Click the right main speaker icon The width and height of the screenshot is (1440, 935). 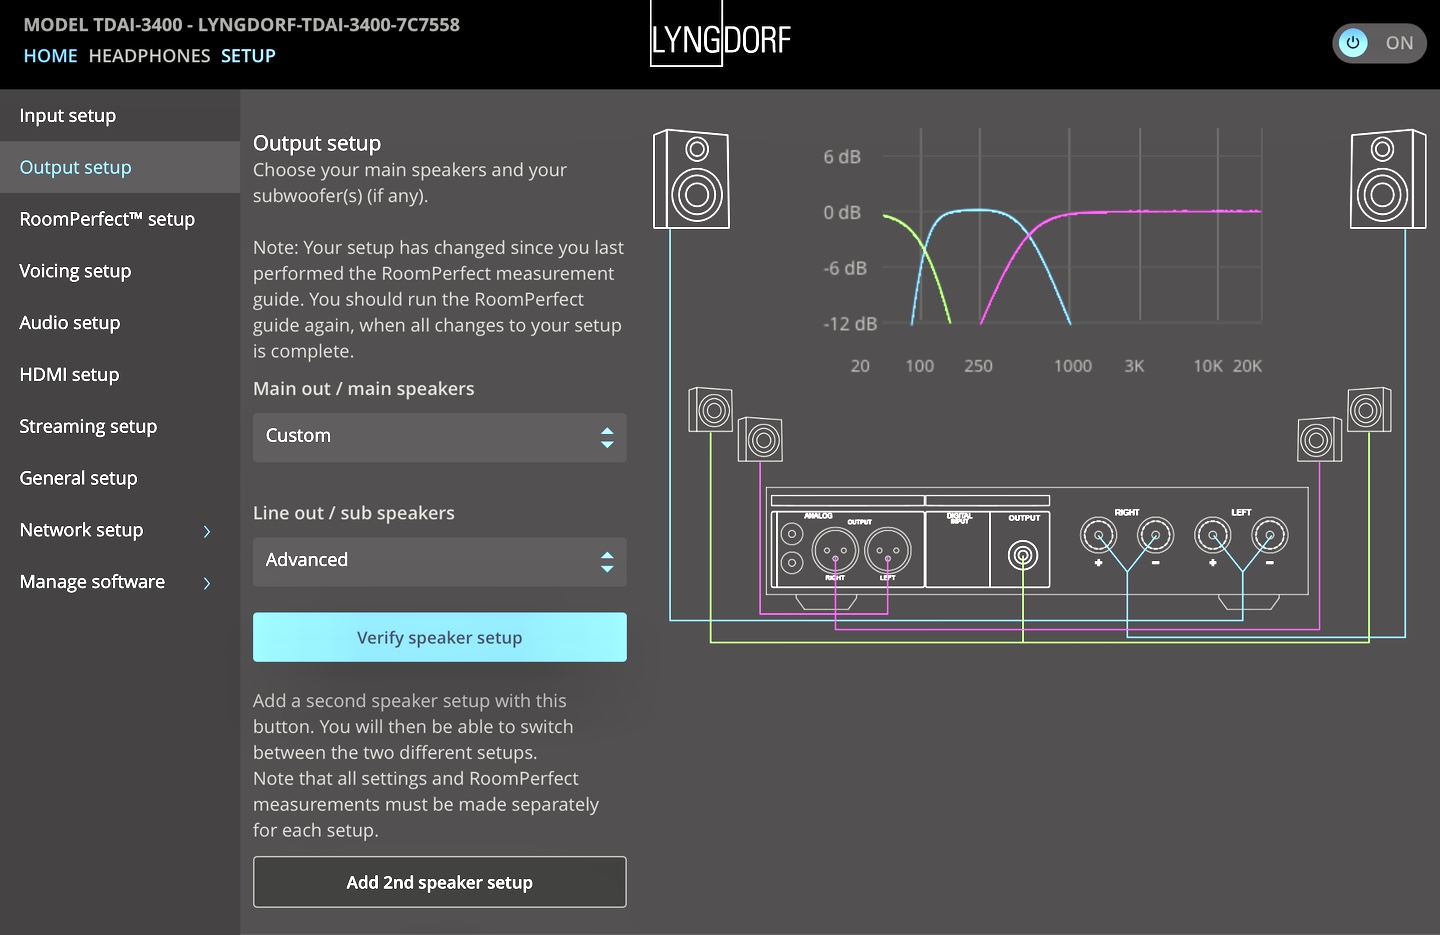click(x=1388, y=179)
